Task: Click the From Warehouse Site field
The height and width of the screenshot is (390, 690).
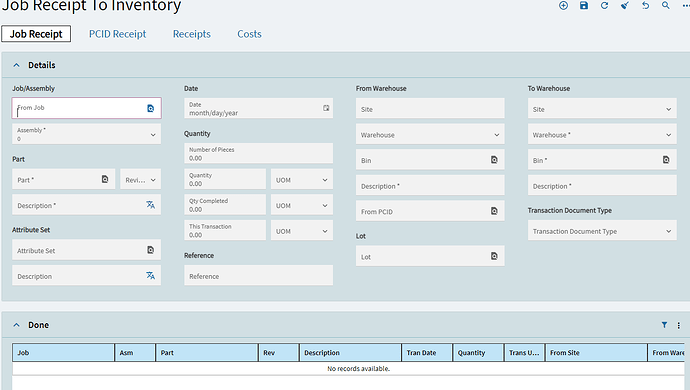Action: (x=430, y=109)
